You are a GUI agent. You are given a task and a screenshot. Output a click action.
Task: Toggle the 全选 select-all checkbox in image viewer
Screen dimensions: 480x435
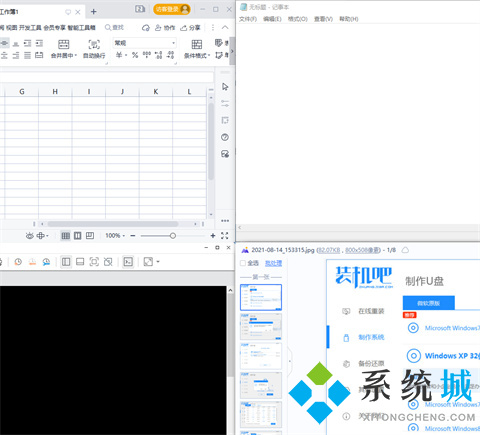243,263
